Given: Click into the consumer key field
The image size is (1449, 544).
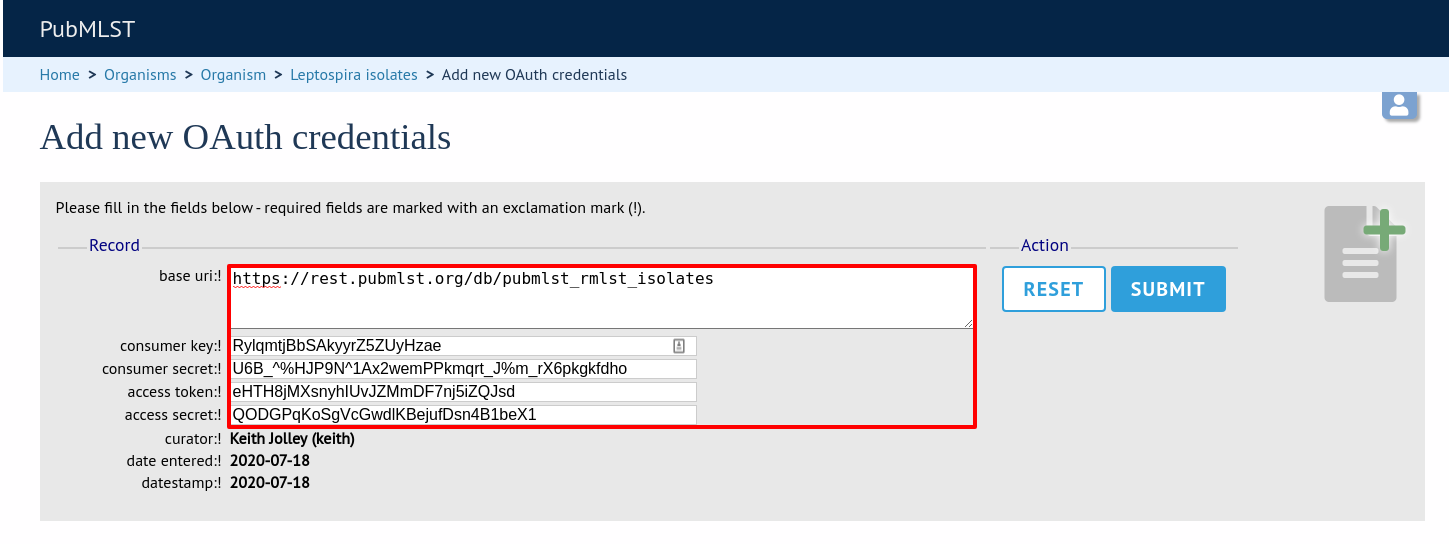Looking at the screenshot, I should click(x=463, y=346).
